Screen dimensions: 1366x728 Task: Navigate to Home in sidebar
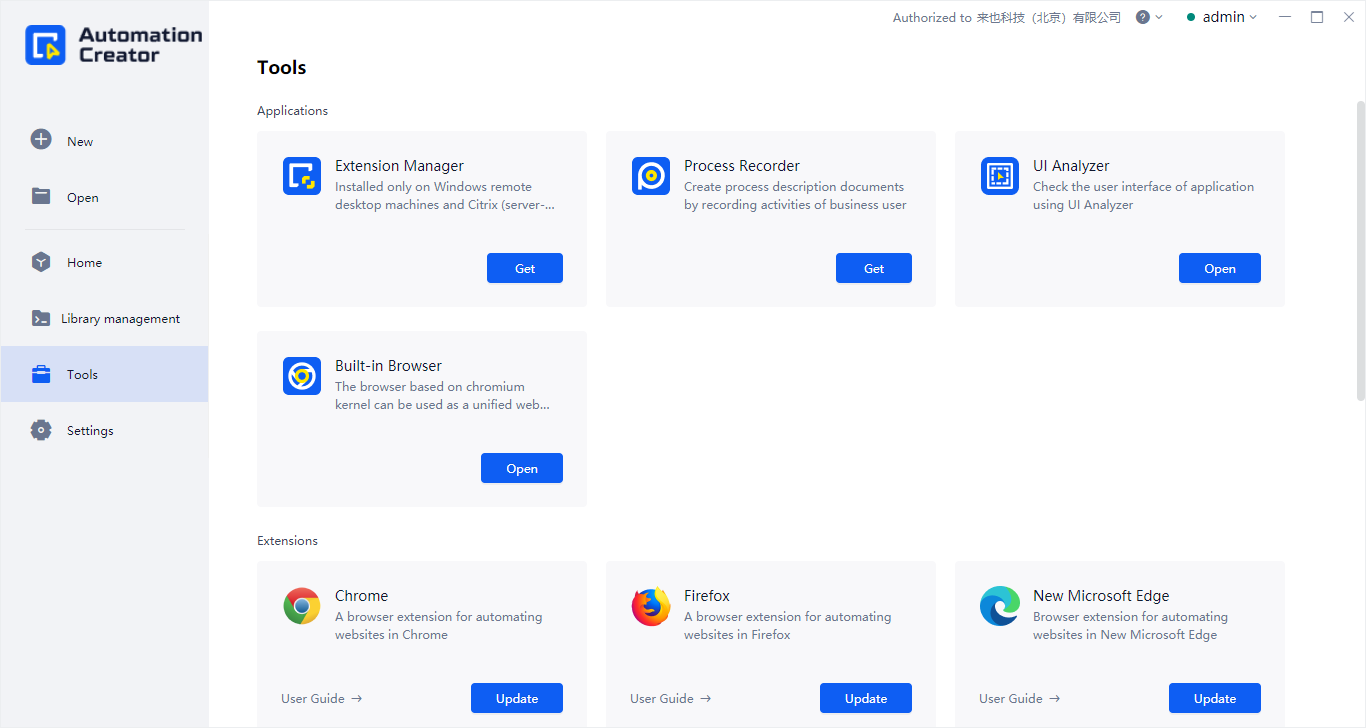point(84,263)
